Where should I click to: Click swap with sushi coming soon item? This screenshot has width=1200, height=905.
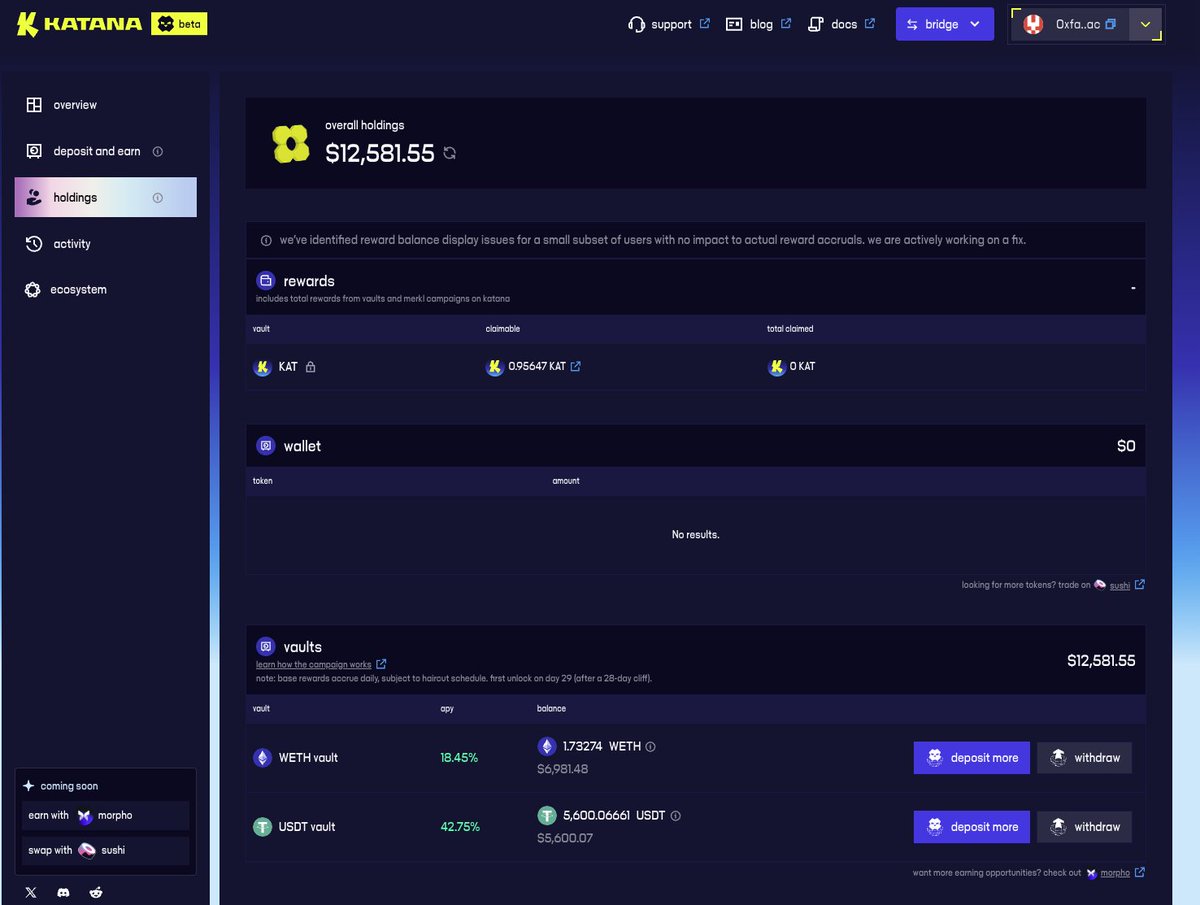[105, 851]
